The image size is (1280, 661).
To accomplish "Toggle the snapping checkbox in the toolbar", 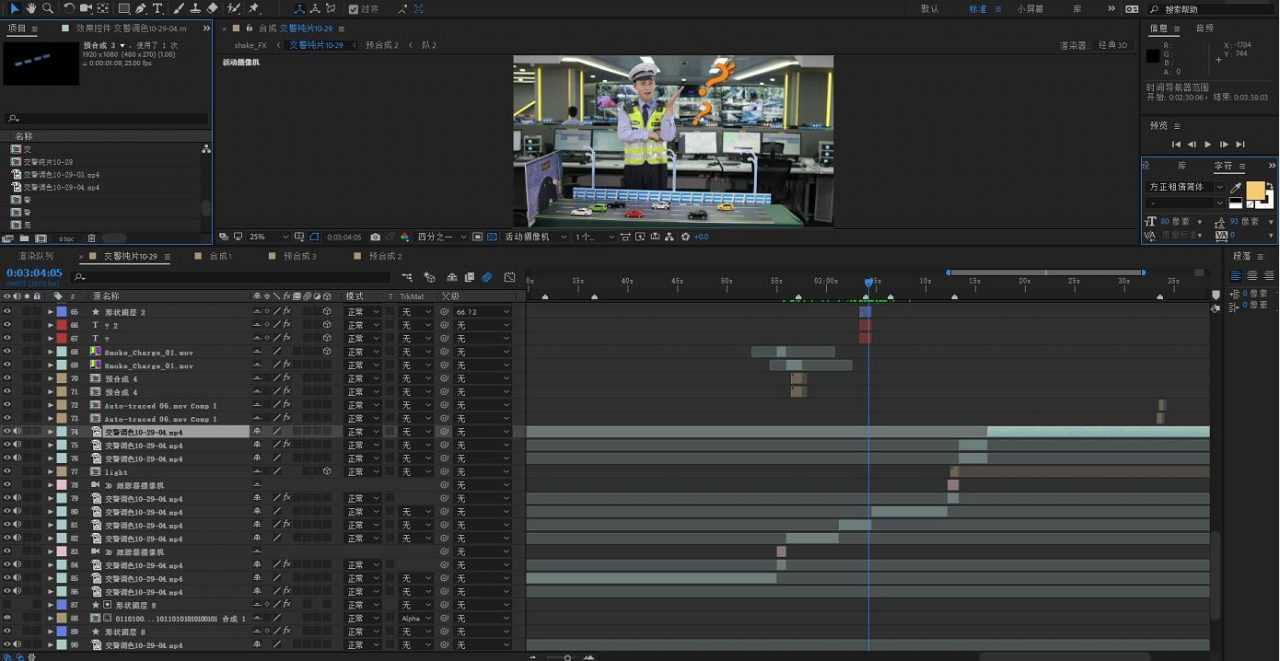I will [x=353, y=9].
